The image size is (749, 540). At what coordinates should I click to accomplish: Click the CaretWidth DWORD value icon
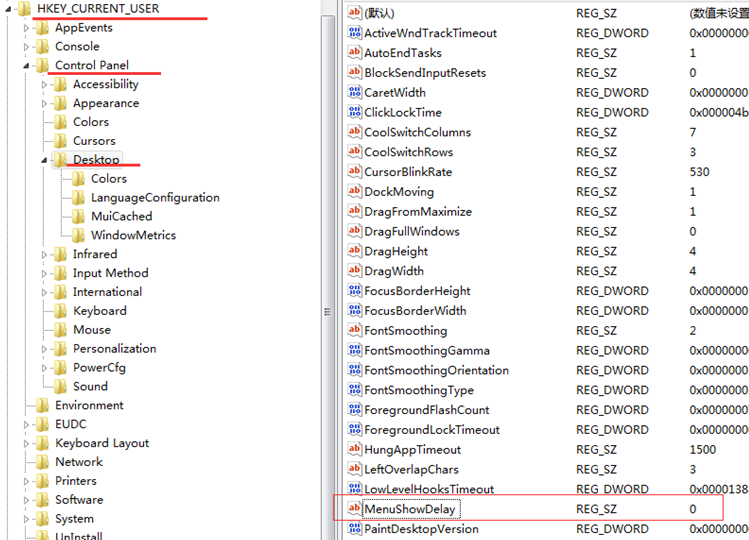pyautogui.click(x=354, y=93)
